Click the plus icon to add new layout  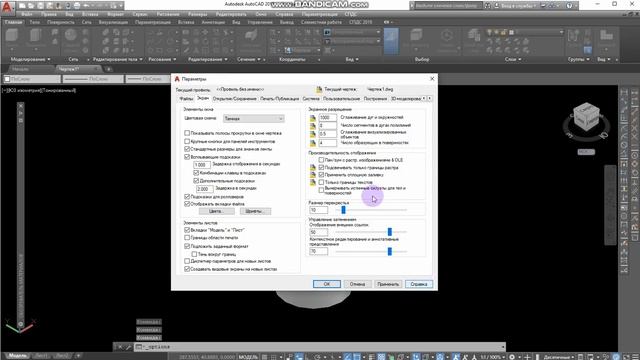coord(78,356)
